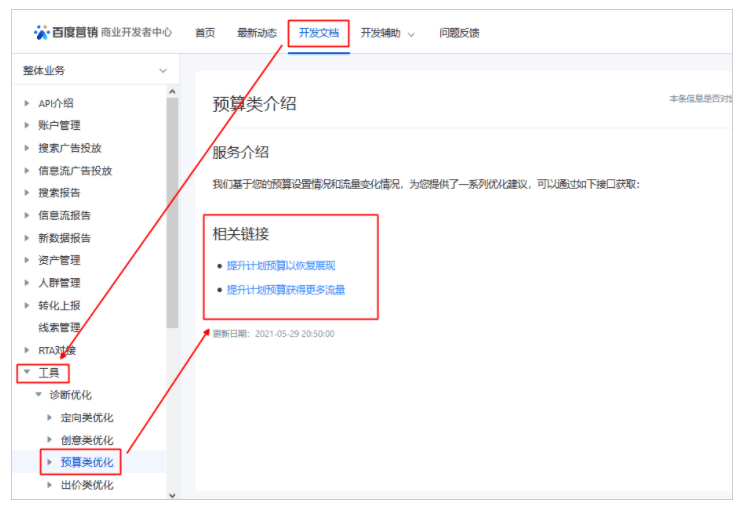This screenshot has height=509, width=740.
Task: Open 线索管理 in the sidebar
Action: click(59, 327)
